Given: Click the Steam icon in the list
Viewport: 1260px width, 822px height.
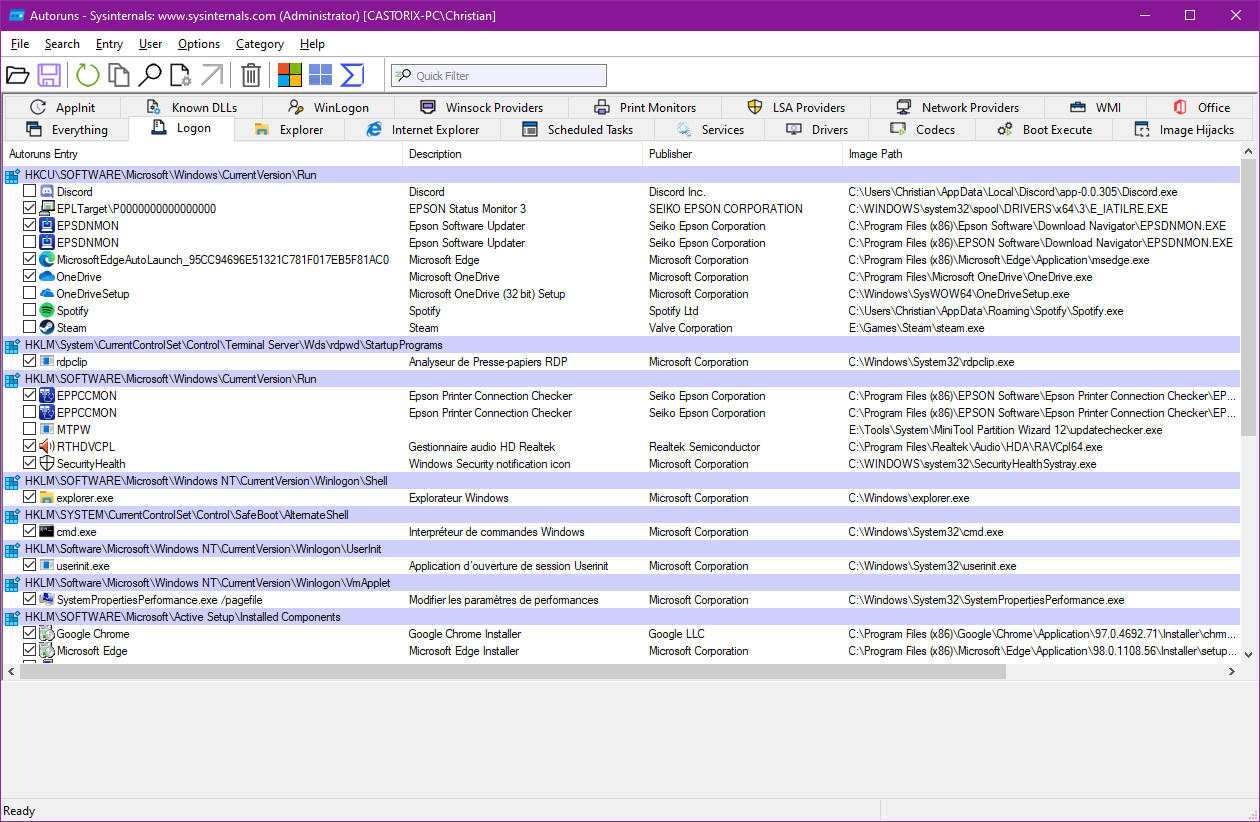Looking at the screenshot, I should (46, 328).
